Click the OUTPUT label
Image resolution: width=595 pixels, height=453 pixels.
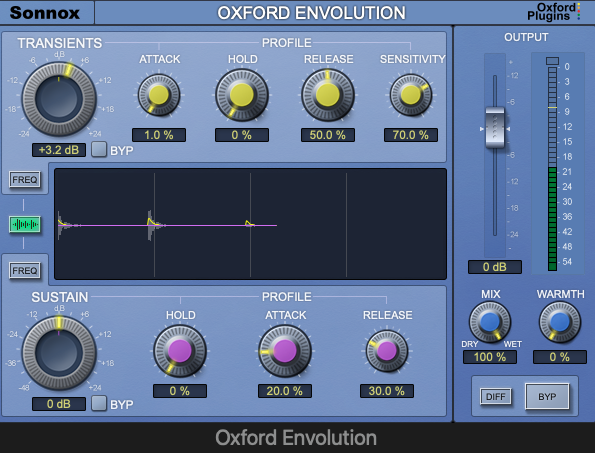pyautogui.click(x=526, y=37)
